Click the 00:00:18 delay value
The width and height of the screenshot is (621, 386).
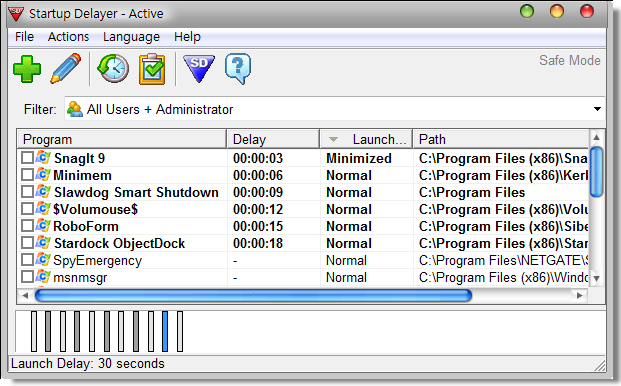(258, 243)
